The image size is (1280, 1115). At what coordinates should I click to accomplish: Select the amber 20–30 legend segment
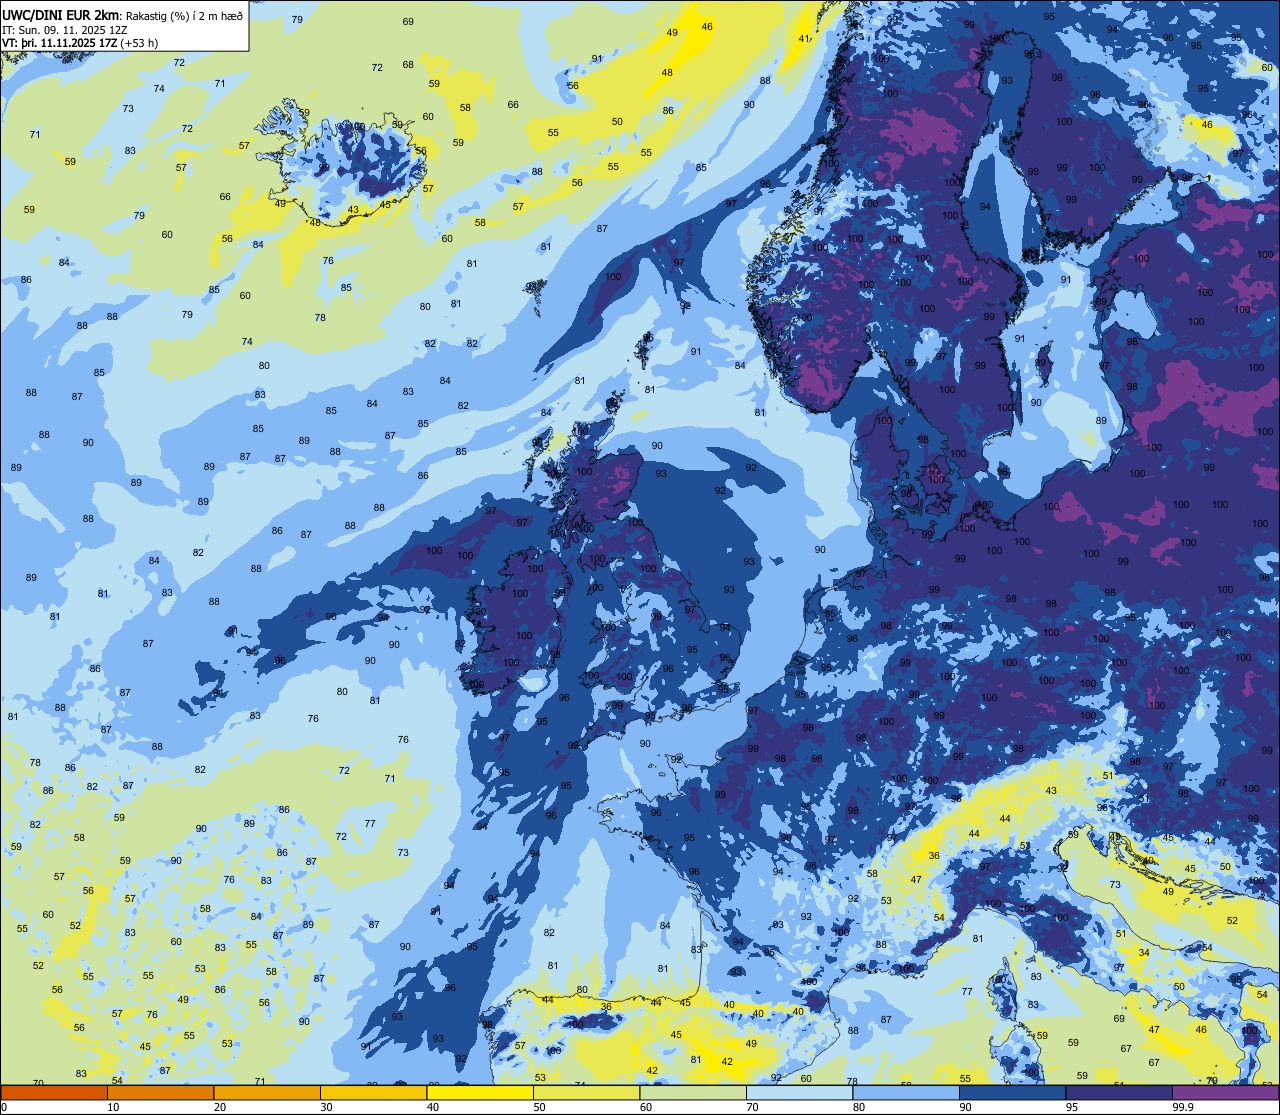coord(267,1092)
